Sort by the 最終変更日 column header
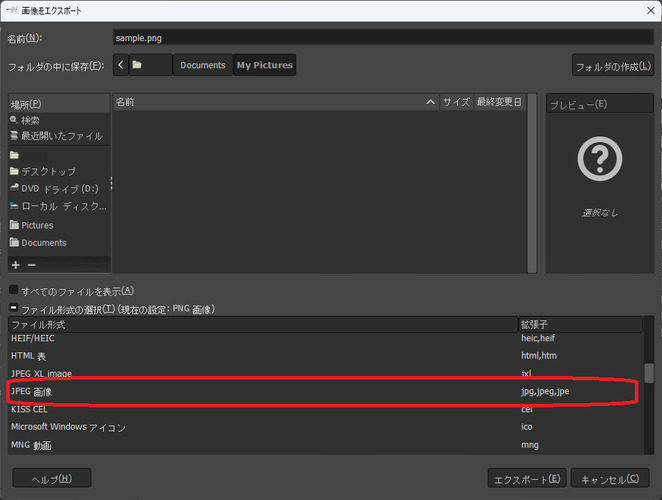Viewport: 662px width, 500px height. (499, 102)
